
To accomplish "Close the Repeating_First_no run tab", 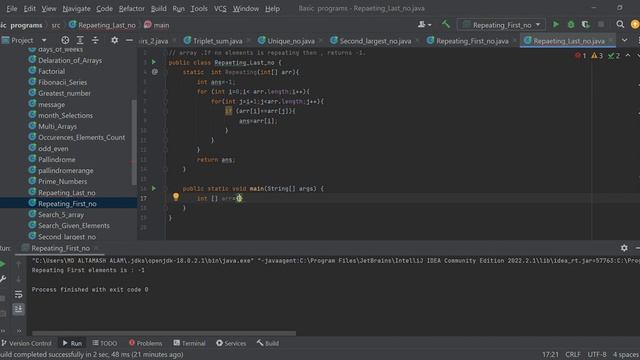I will pos(96,248).
